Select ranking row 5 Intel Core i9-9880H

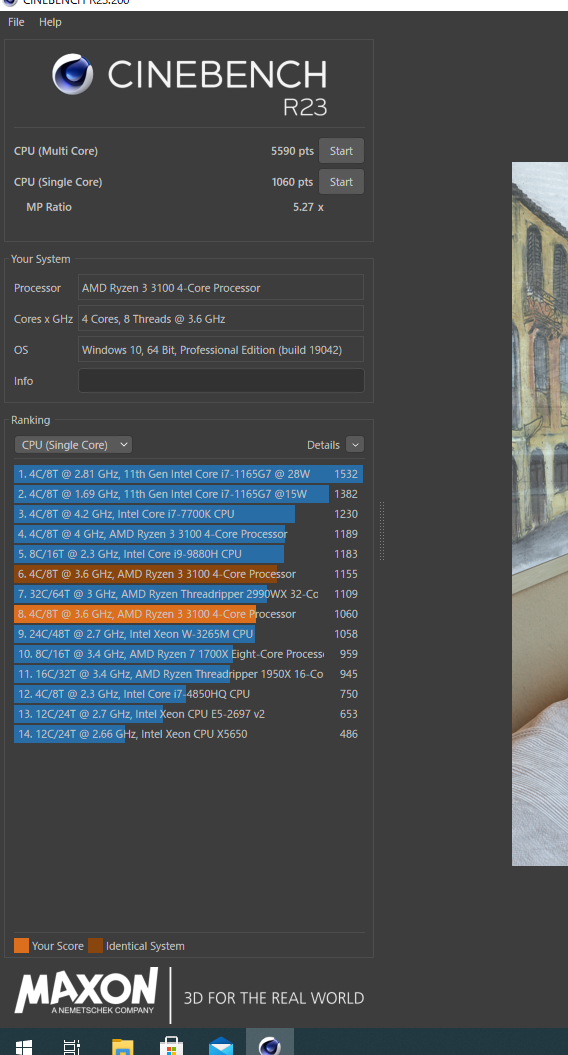(x=188, y=554)
